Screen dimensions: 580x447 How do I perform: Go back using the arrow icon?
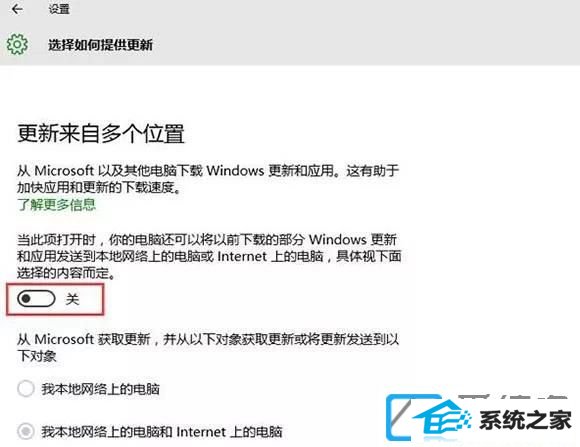point(17,9)
